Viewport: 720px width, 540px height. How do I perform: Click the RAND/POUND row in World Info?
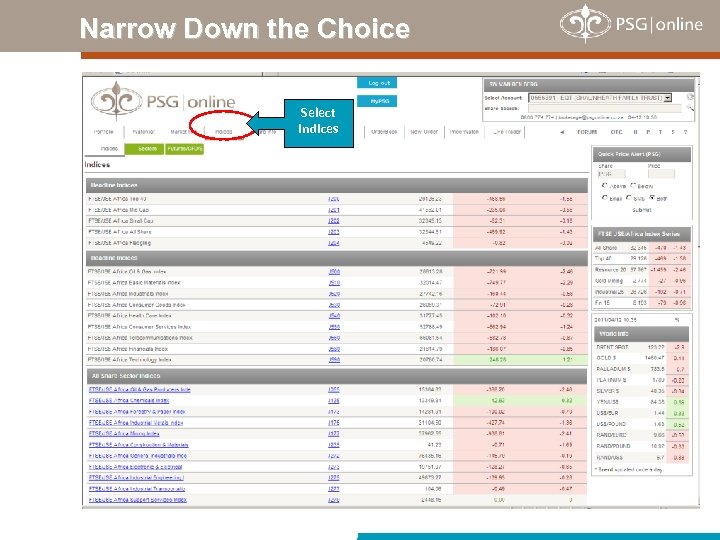tap(641, 446)
